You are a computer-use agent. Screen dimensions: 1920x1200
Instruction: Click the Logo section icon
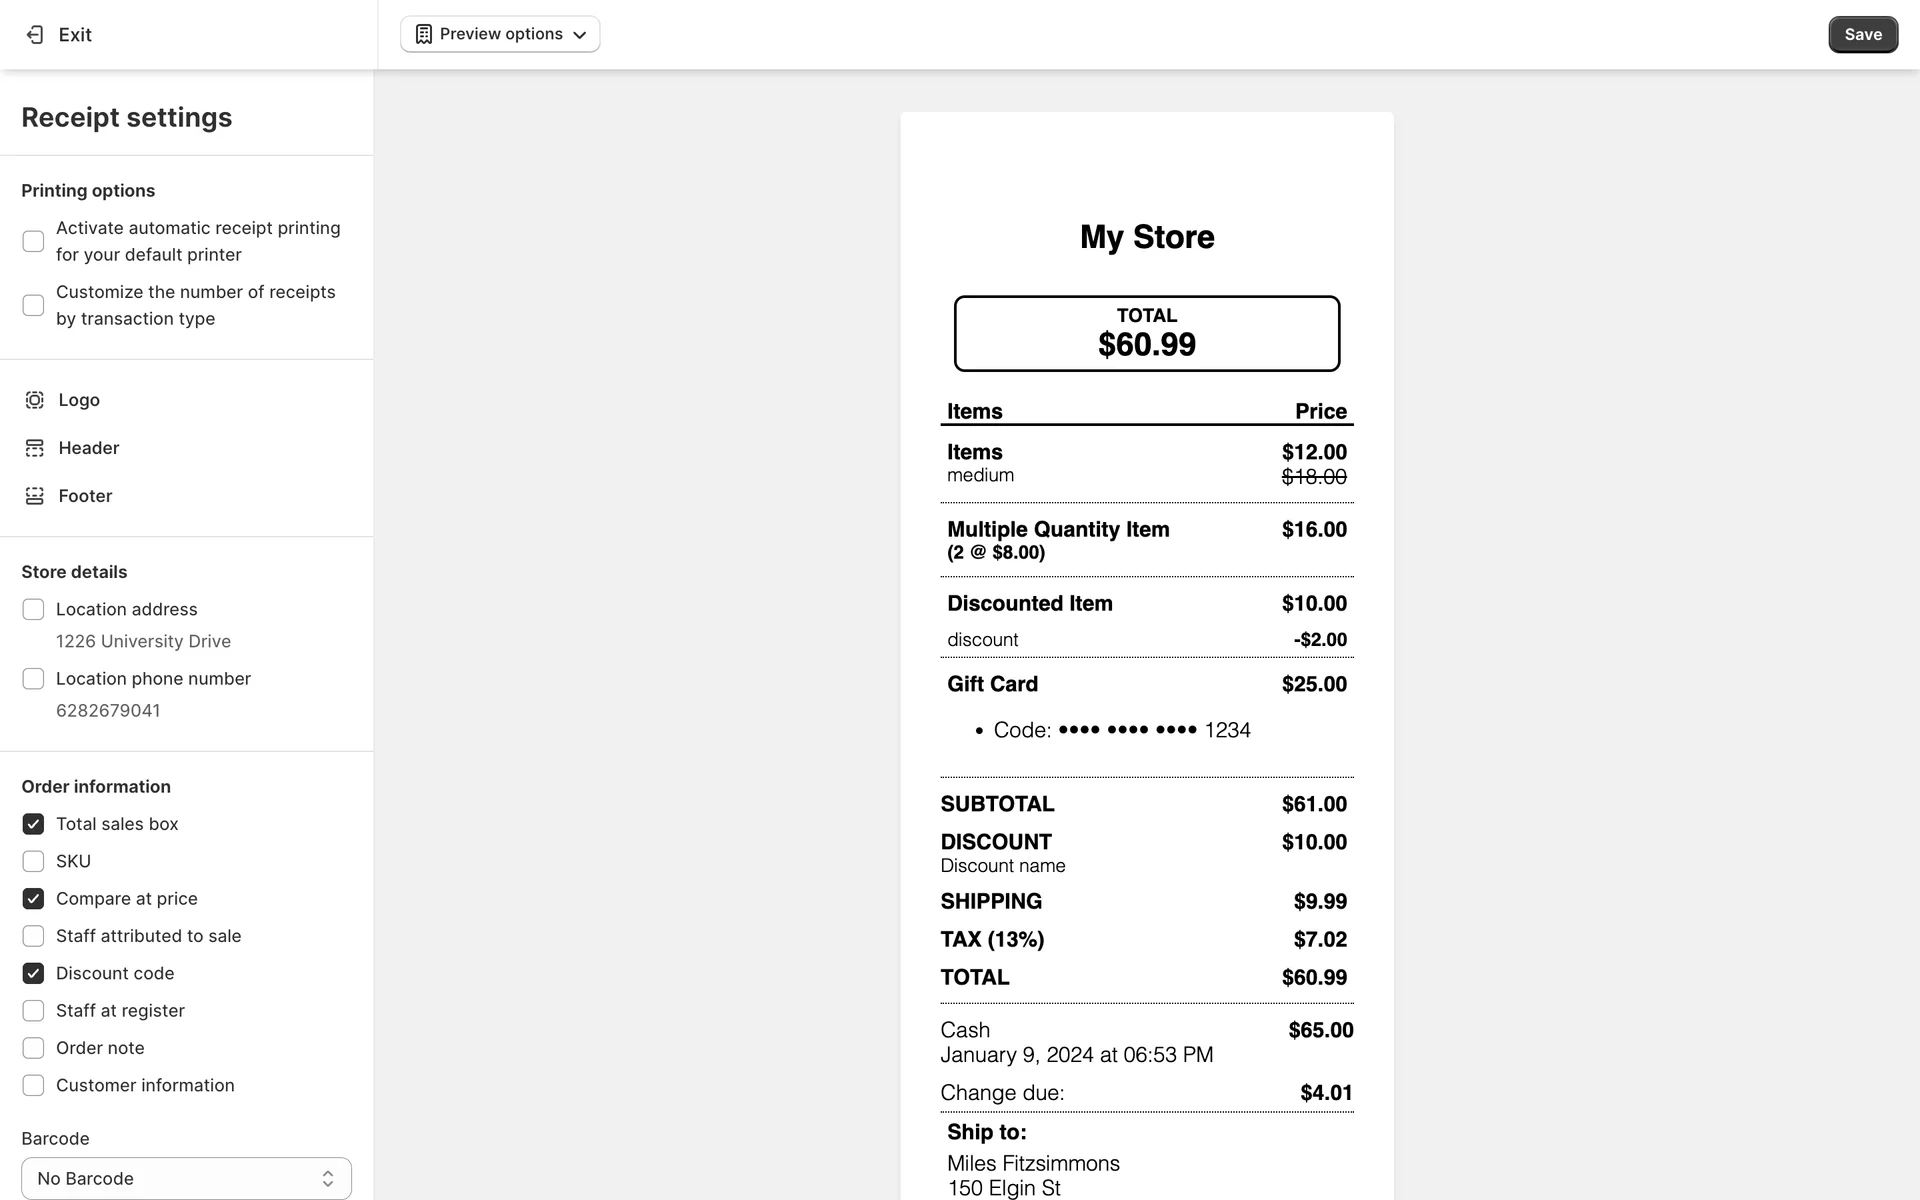pyautogui.click(x=34, y=400)
